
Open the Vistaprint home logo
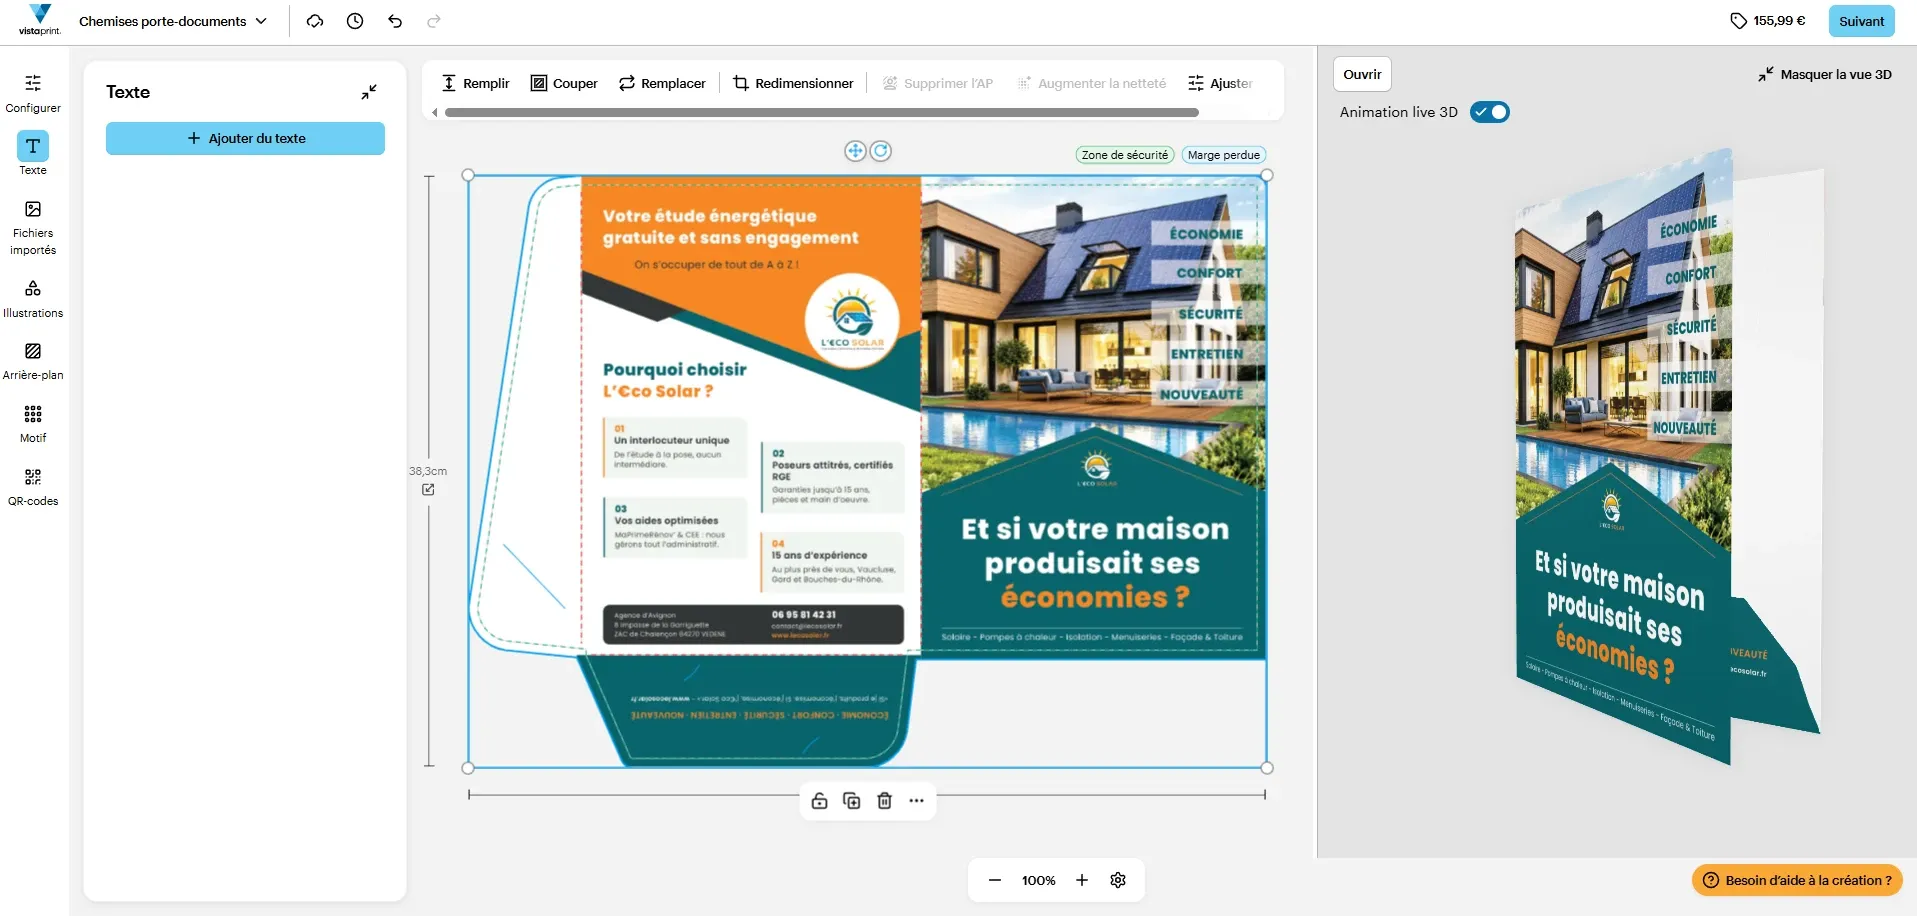[40, 20]
